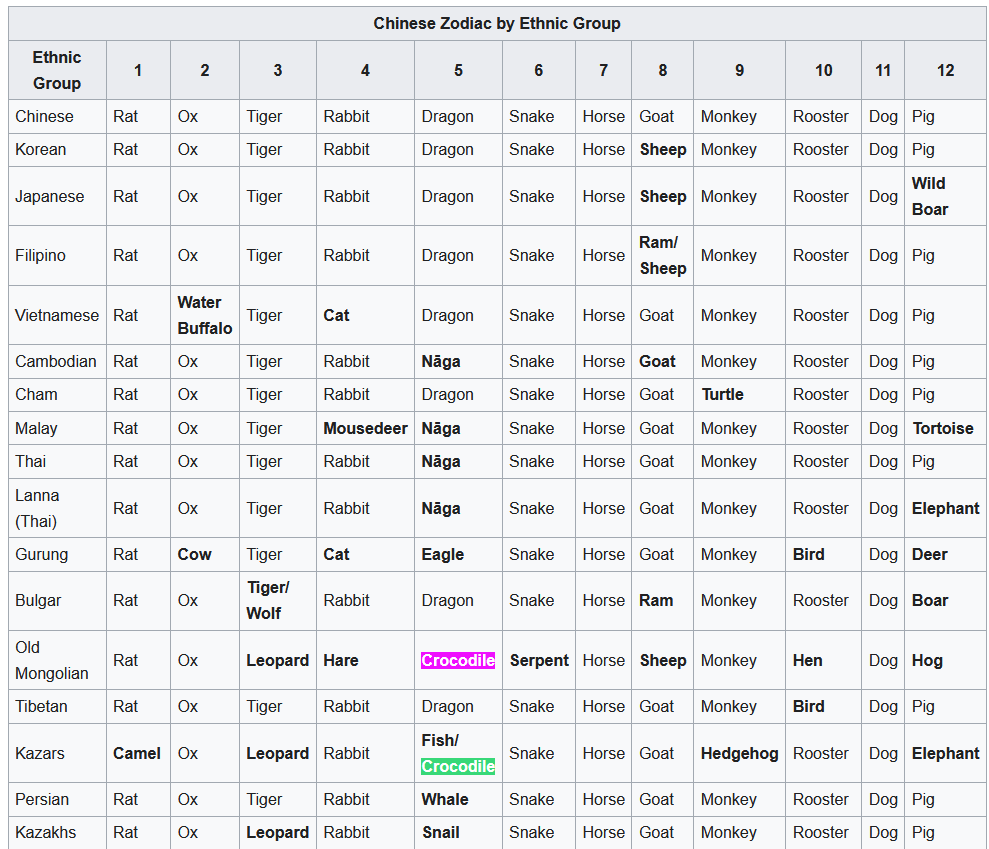This screenshot has width=989, height=849.
Task: Click 'Sheep' in the Japanese row
Action: [x=663, y=196]
